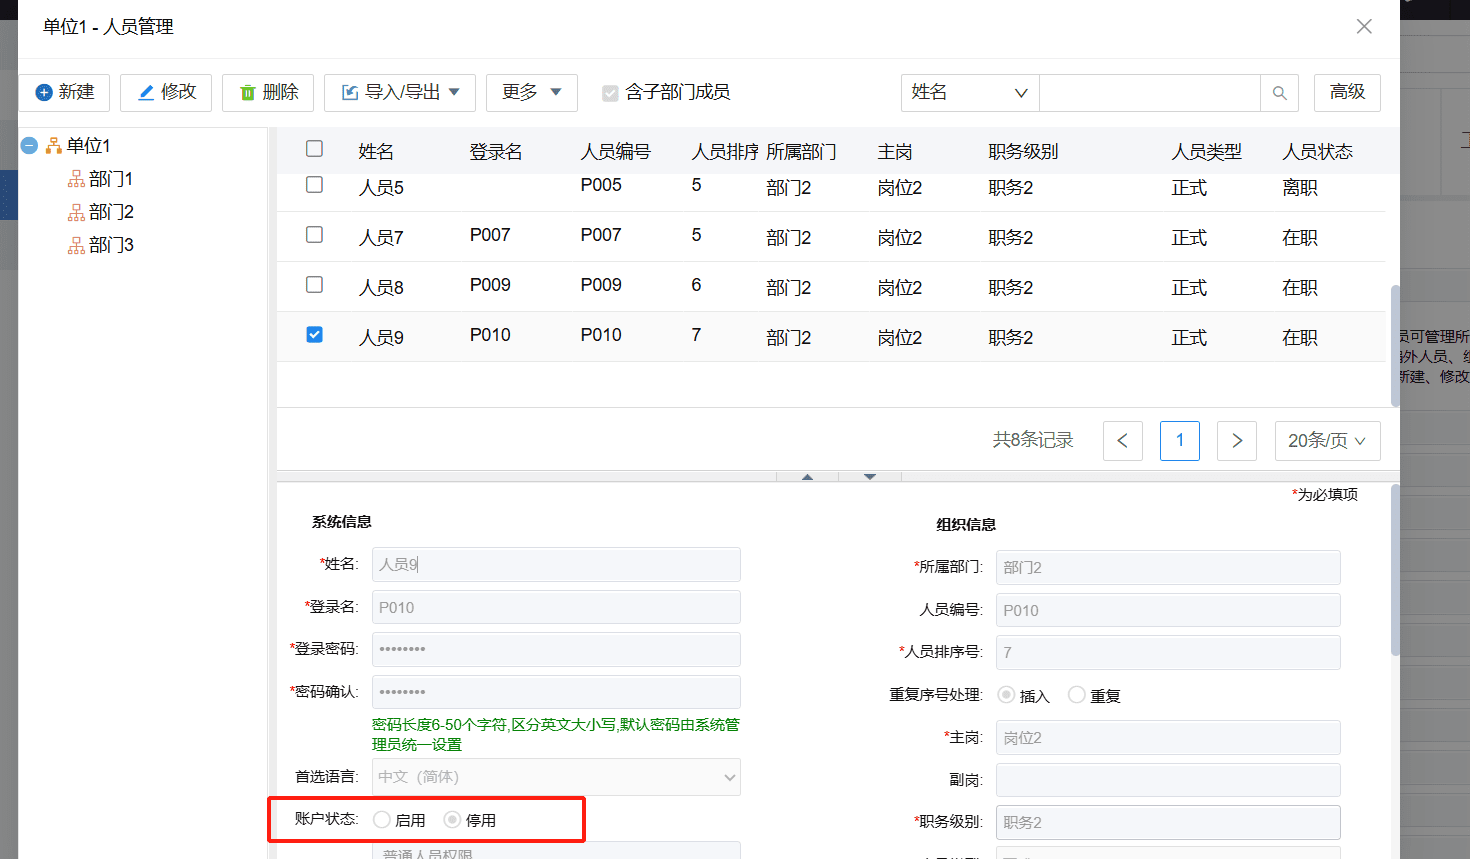Select 部门1 in the tree
Image resolution: width=1470 pixels, height=859 pixels.
111,179
